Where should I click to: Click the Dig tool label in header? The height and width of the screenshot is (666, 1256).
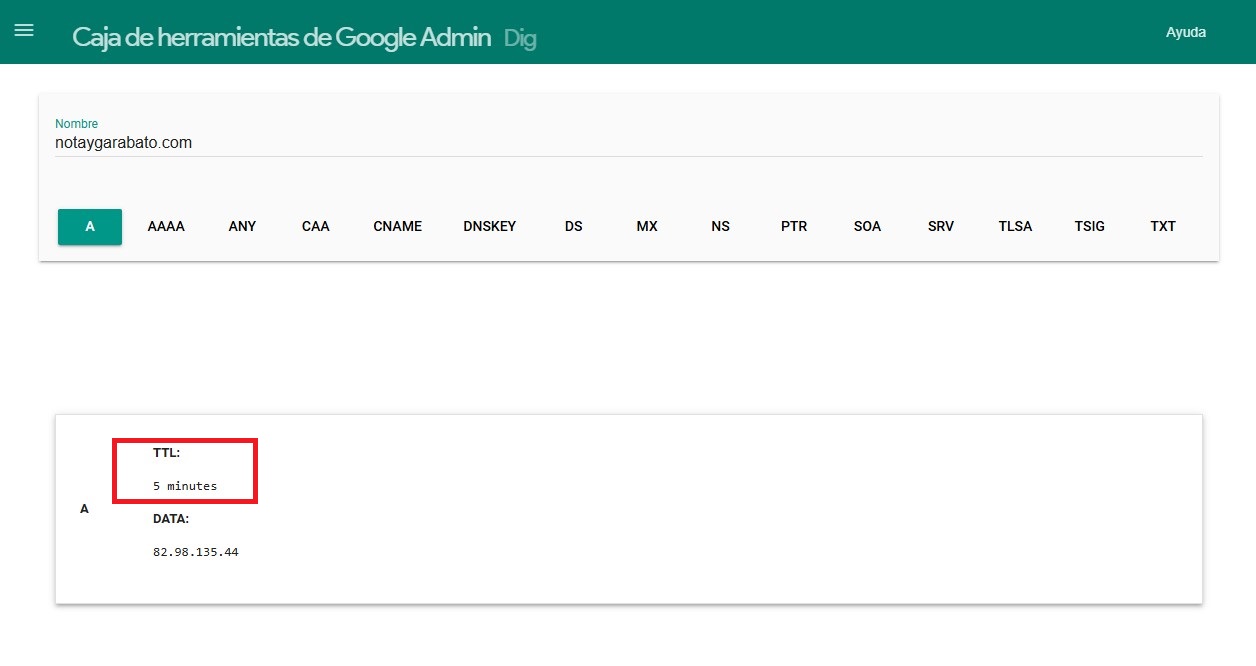[520, 39]
